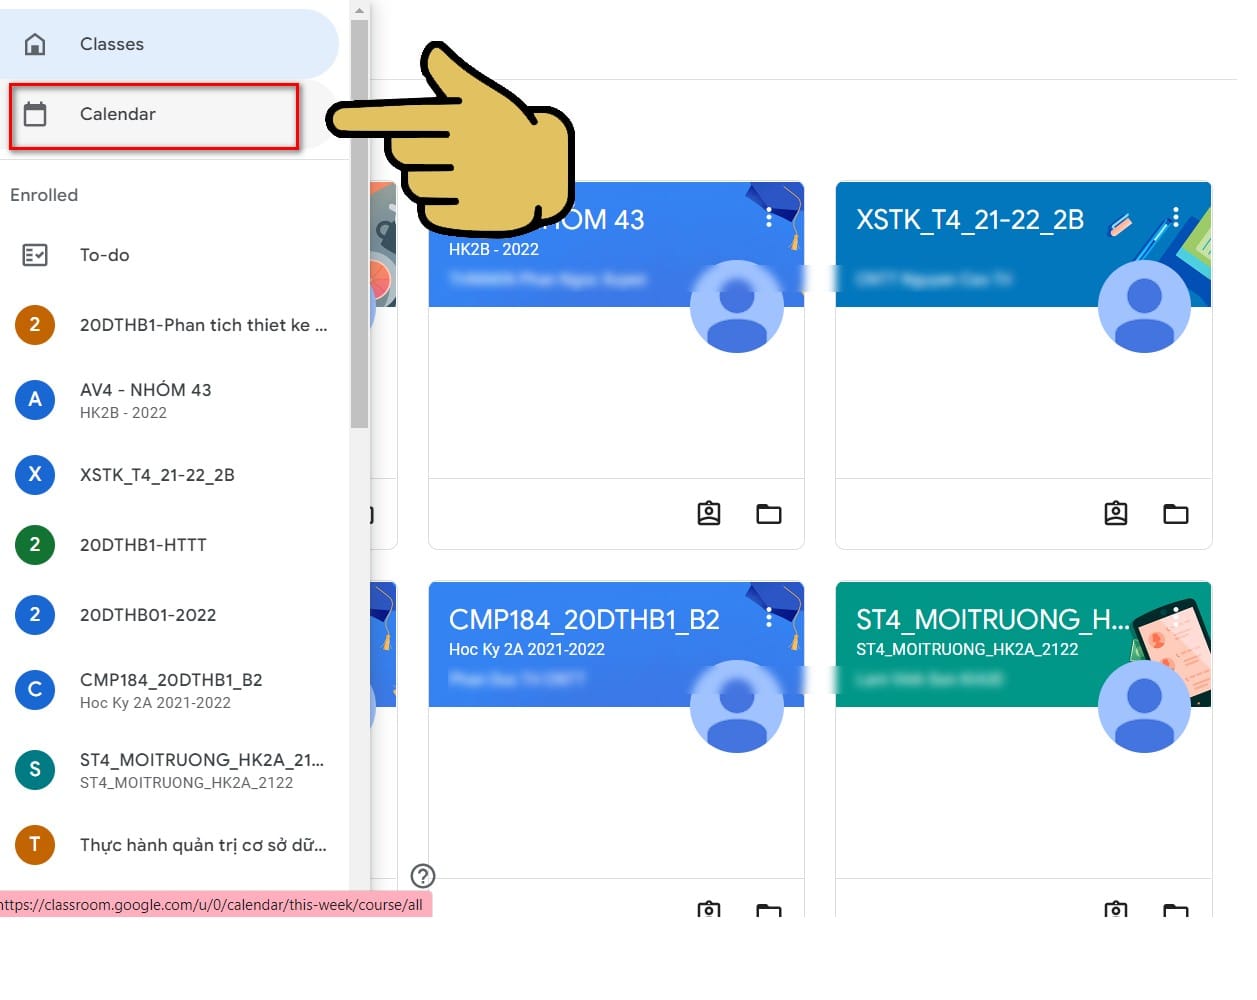1257x1000 pixels.
Task: Open Drive folder icon on XSTK_T4_21-22_2B card
Action: click(x=1176, y=514)
